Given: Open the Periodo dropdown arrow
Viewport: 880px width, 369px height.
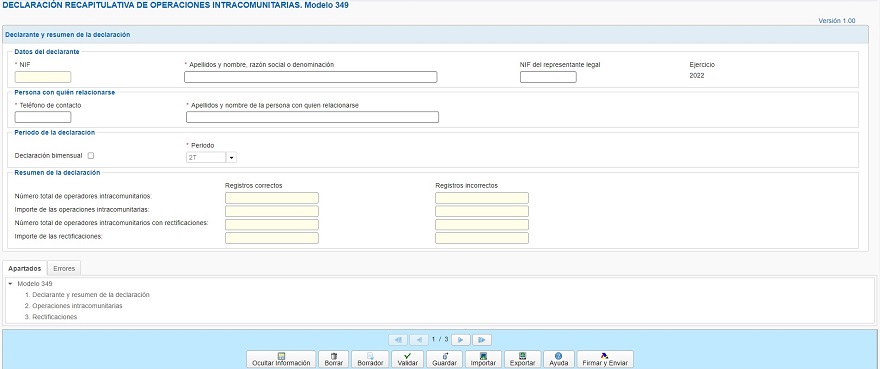Looking at the screenshot, I should (x=231, y=157).
